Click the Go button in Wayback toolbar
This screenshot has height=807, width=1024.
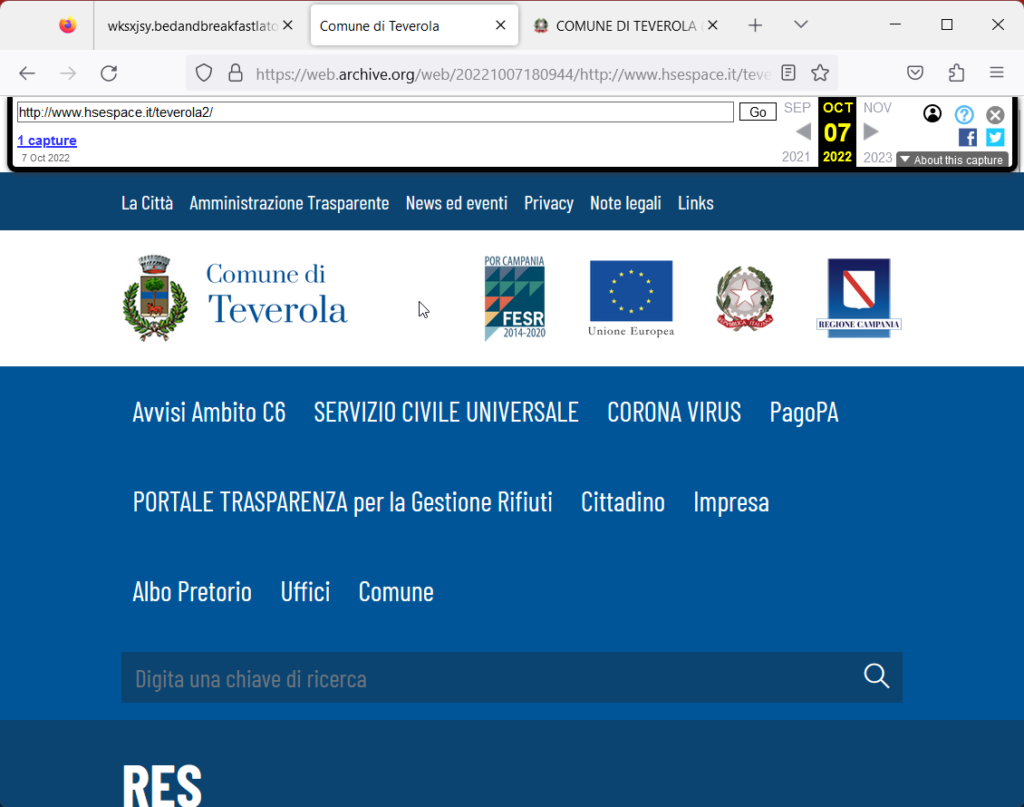(757, 112)
